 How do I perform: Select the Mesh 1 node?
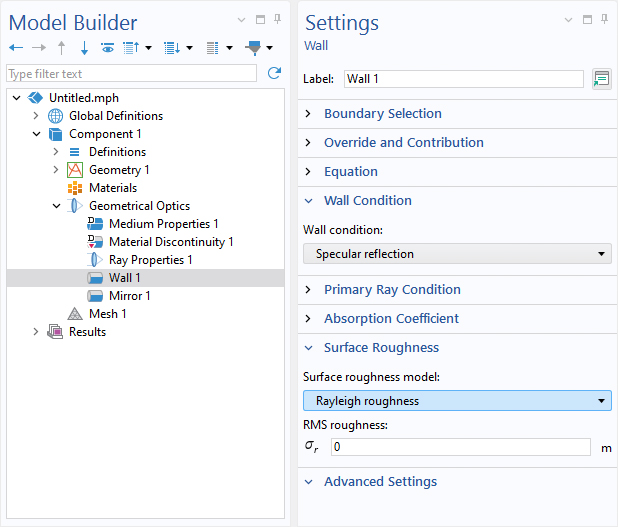[x=109, y=314]
